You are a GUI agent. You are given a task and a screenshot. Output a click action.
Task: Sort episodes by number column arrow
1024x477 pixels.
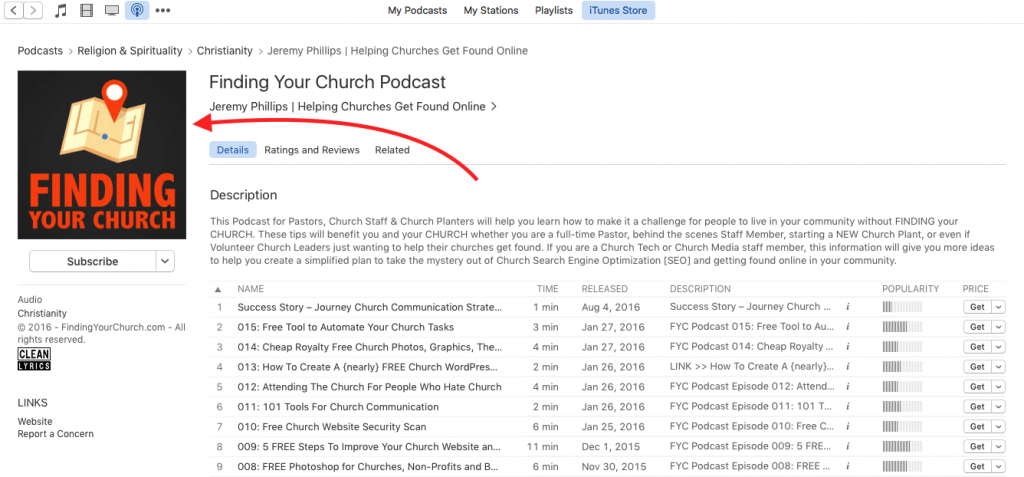(218, 289)
